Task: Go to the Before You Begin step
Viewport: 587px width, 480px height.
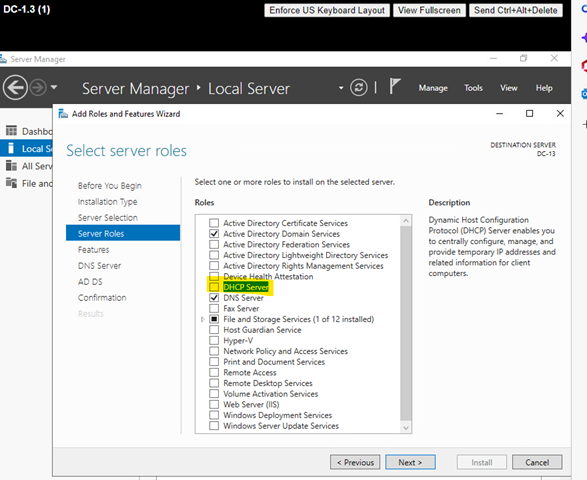Action: click(110, 186)
